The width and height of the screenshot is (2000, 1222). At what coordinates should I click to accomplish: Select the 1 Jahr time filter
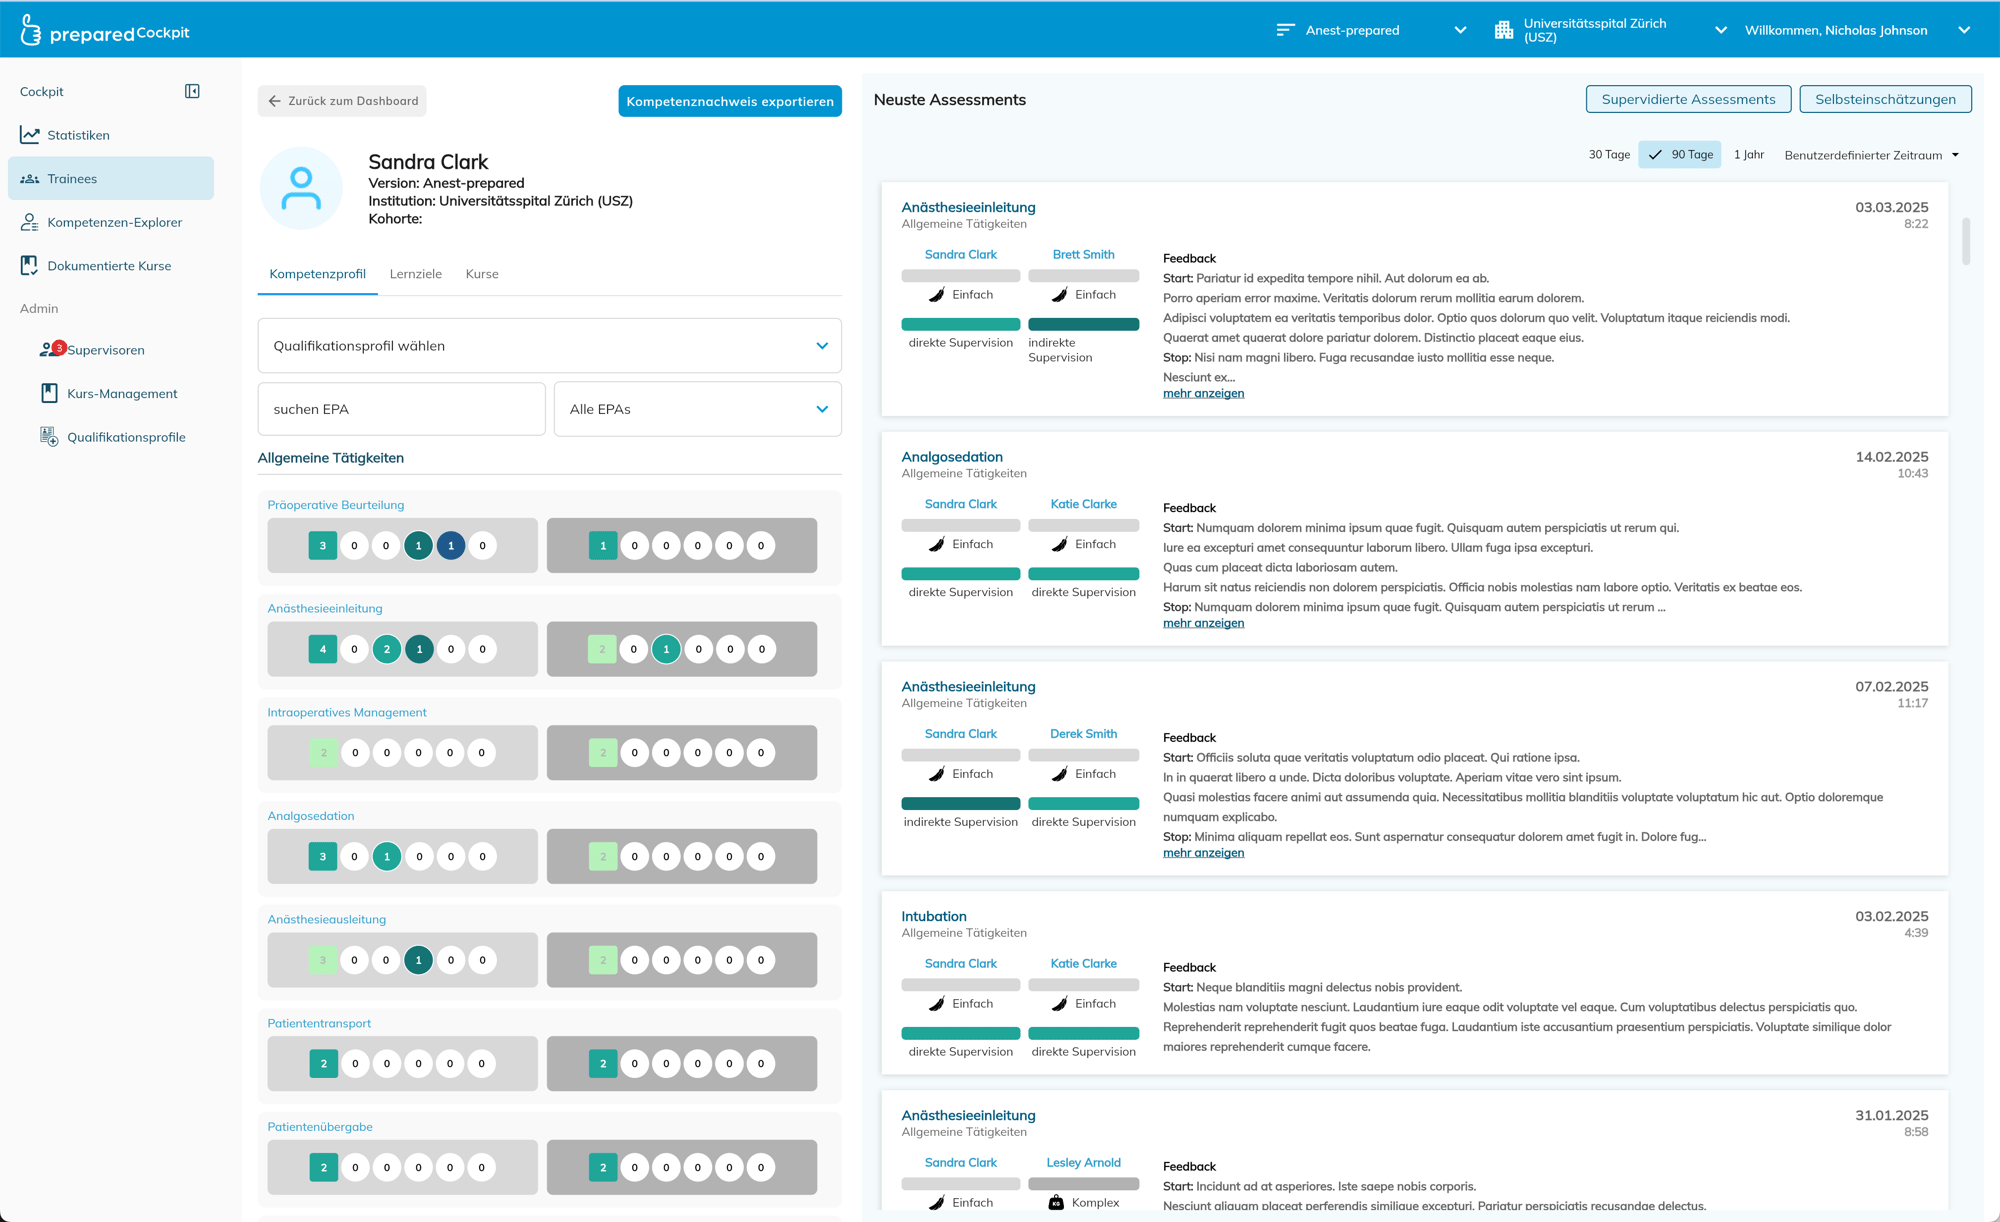point(1748,155)
